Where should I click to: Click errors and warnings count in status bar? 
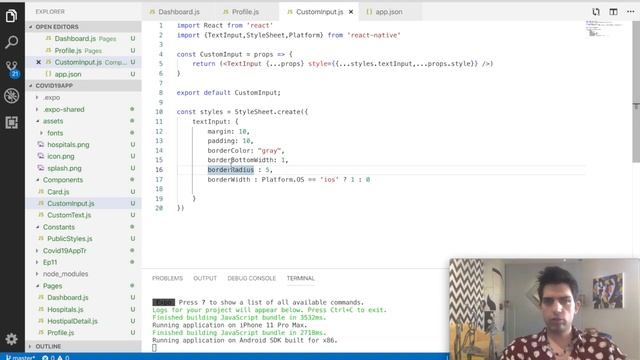pos(56,357)
